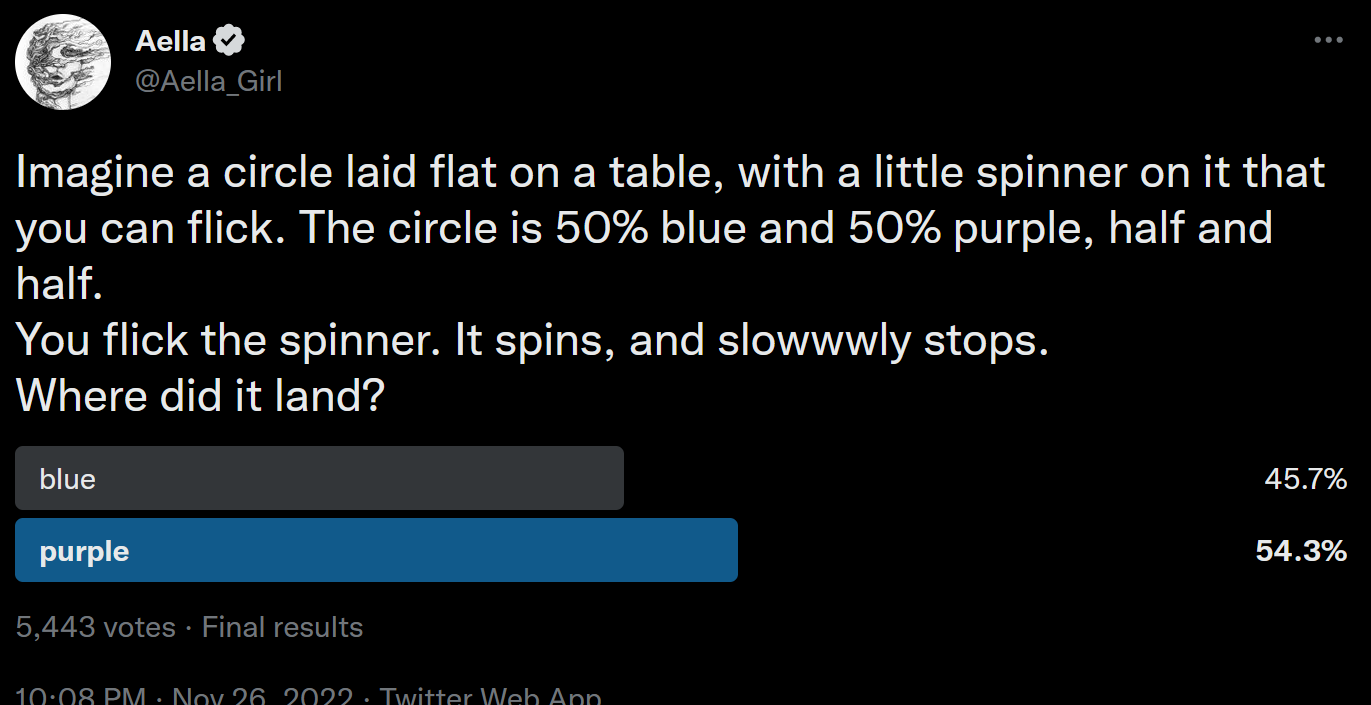
Task: Click the display name Aella
Action: [170, 41]
